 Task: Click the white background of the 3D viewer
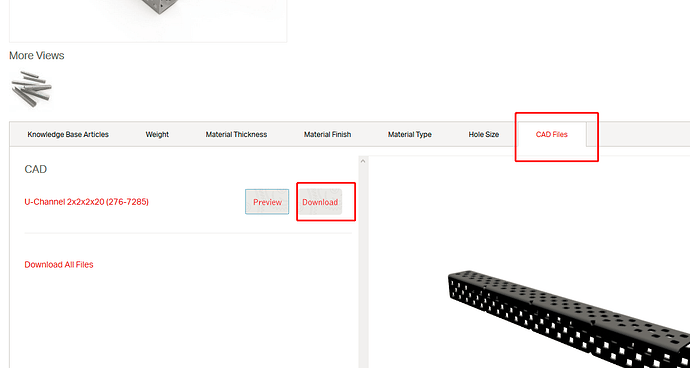pyautogui.click(x=528, y=211)
